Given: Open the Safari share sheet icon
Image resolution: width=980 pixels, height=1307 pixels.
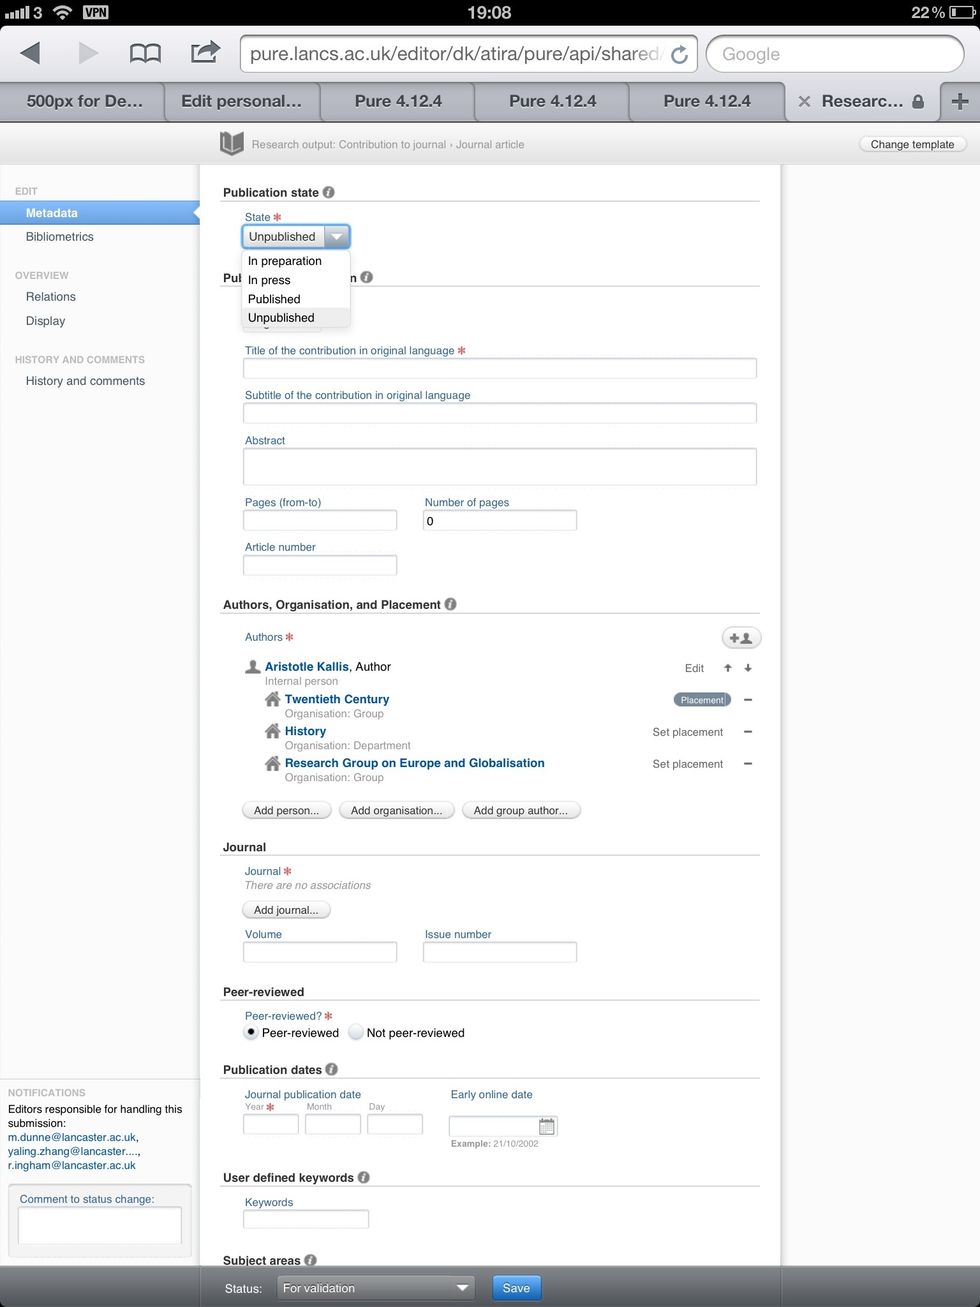Looking at the screenshot, I should click(205, 53).
